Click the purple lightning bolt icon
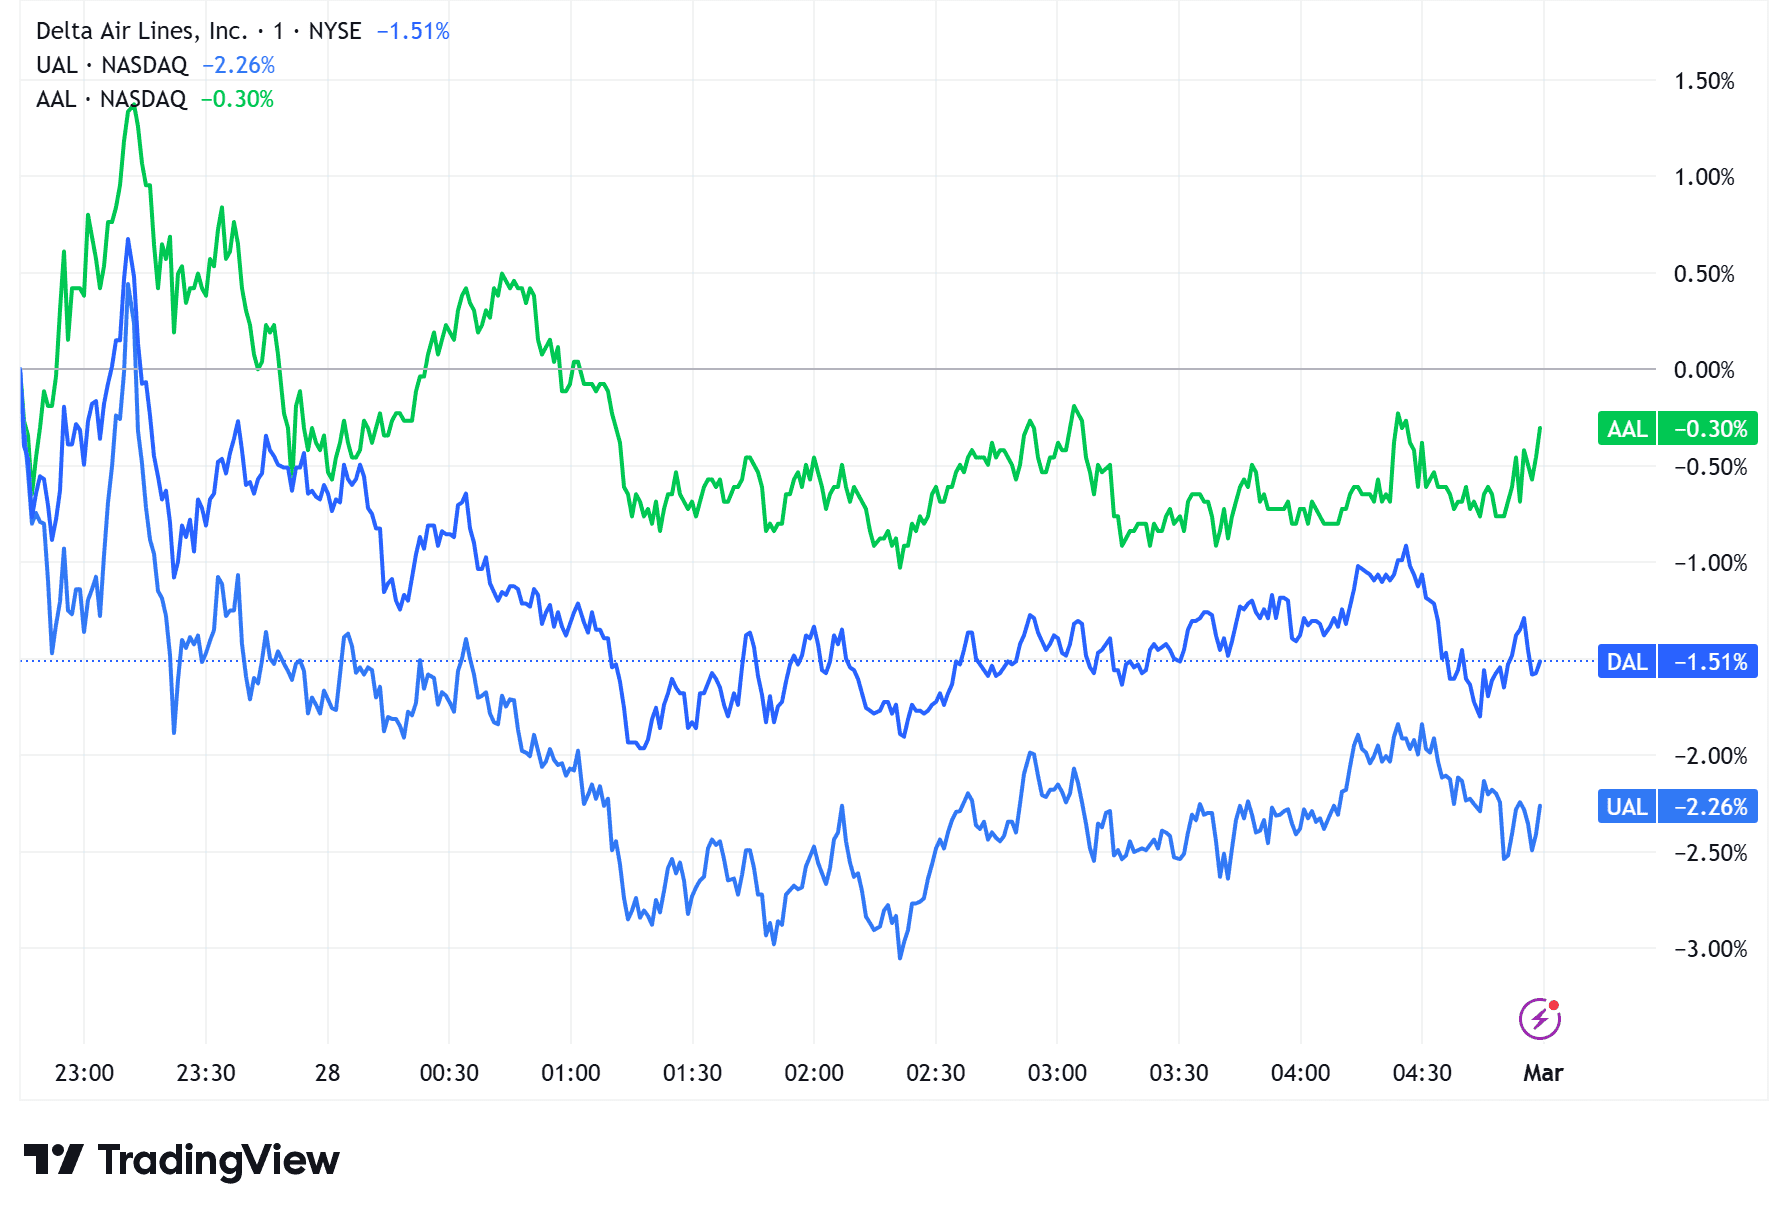This screenshot has height=1220, width=1788. click(x=1539, y=1019)
